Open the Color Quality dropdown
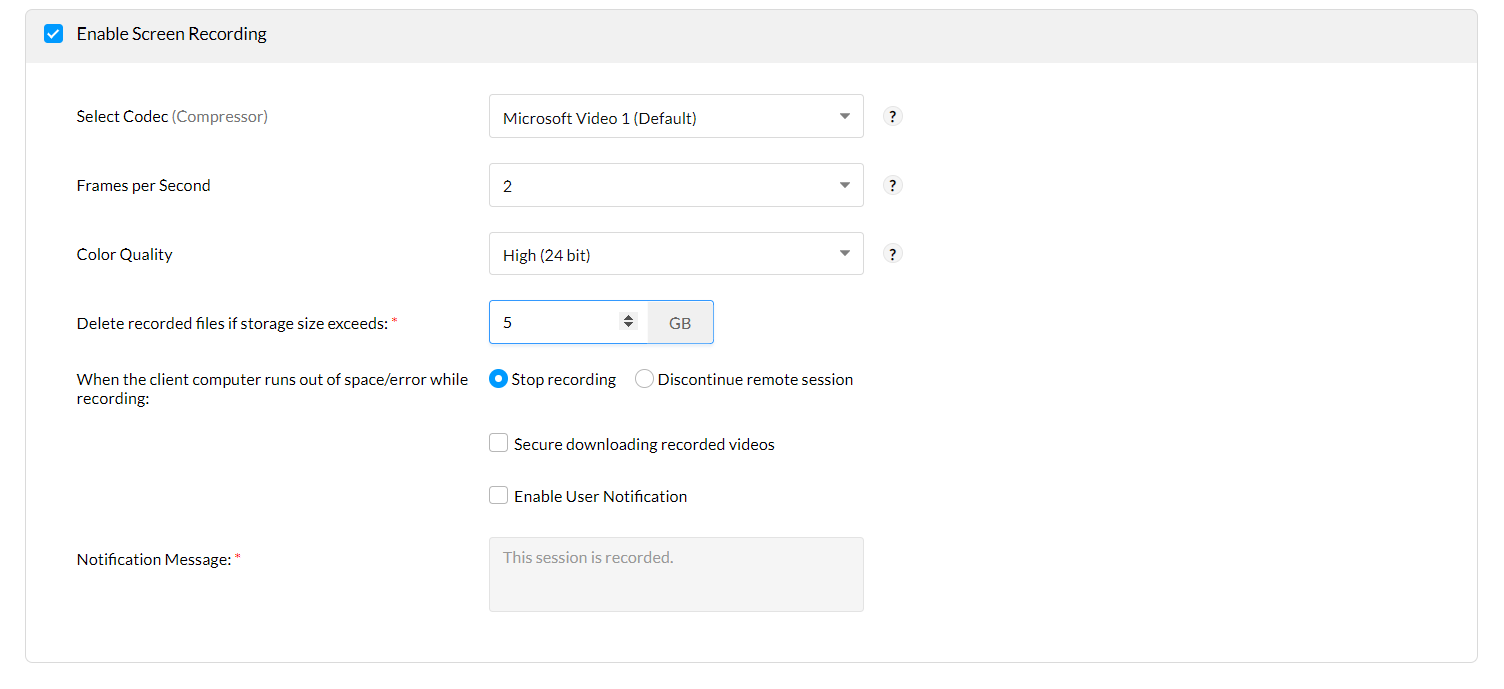The width and height of the screenshot is (1504, 689). coord(676,255)
